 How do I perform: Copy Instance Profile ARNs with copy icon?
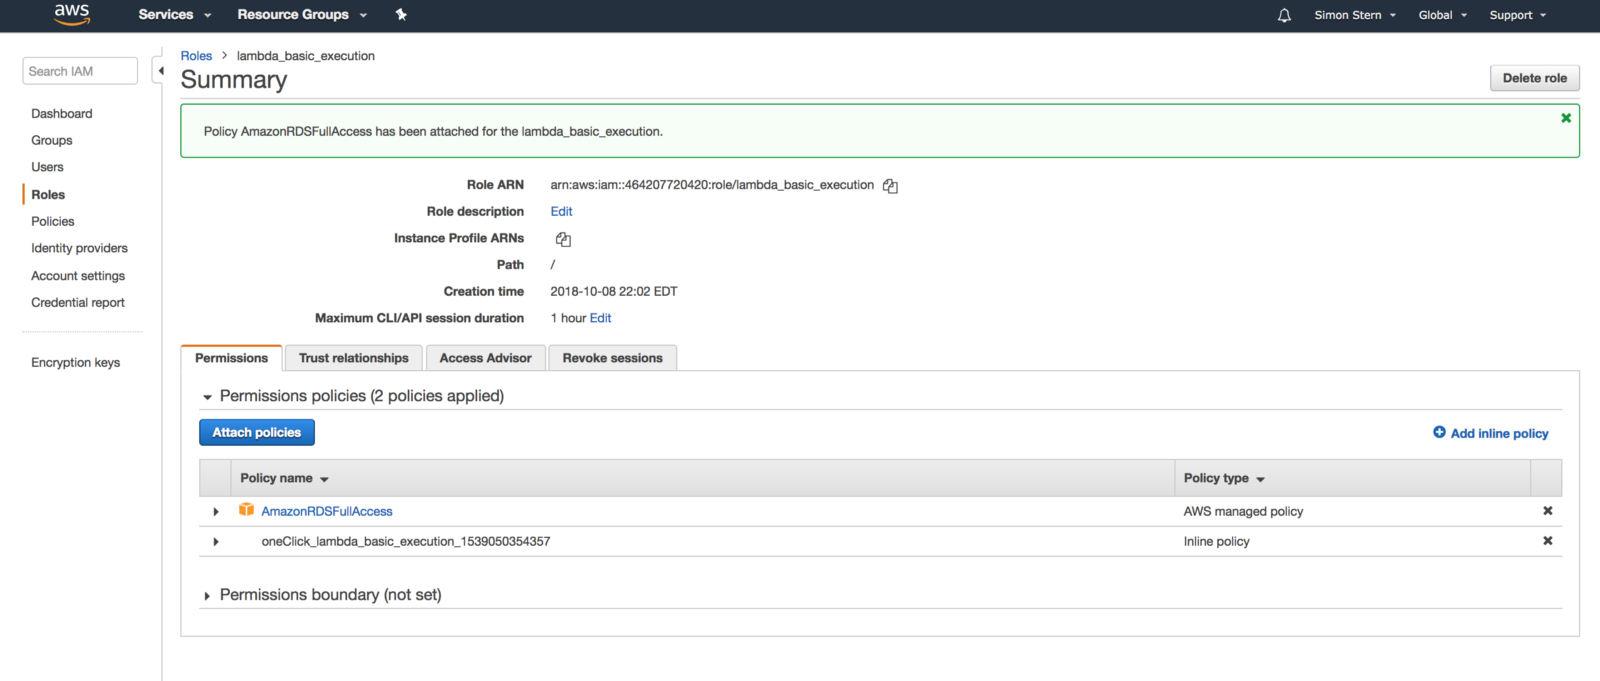click(x=563, y=239)
